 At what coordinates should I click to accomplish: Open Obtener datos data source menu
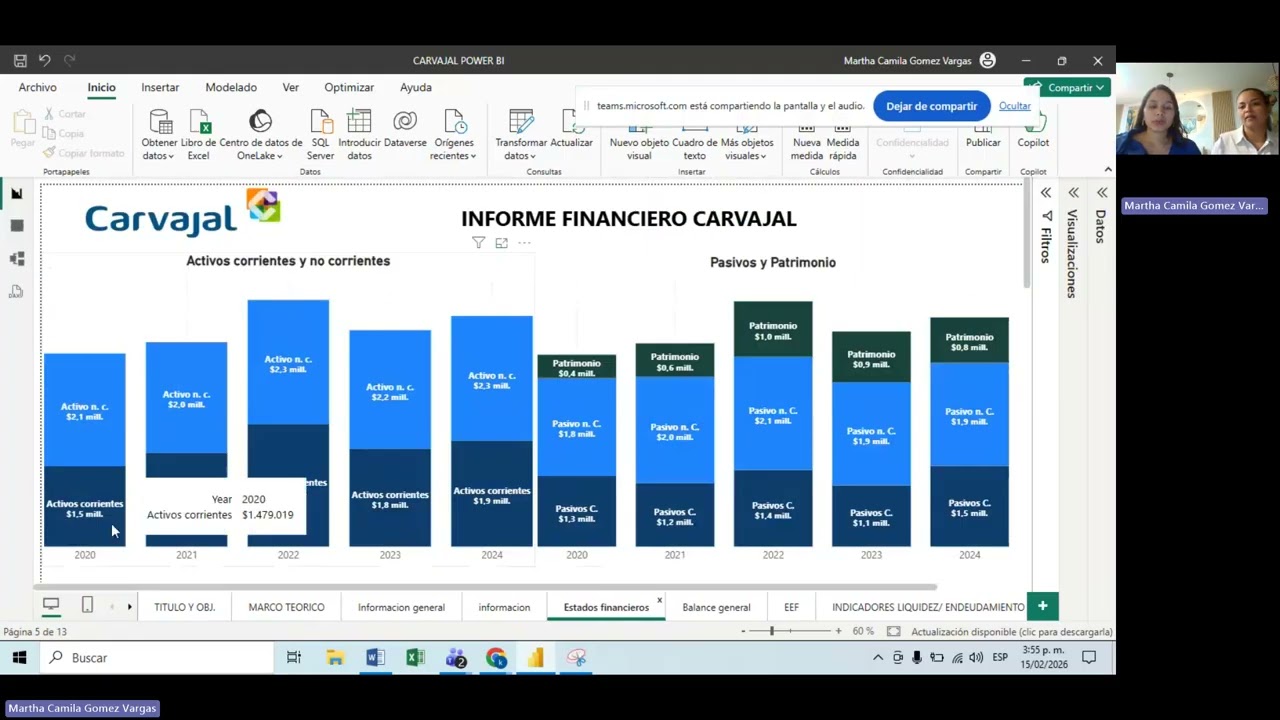tap(159, 135)
